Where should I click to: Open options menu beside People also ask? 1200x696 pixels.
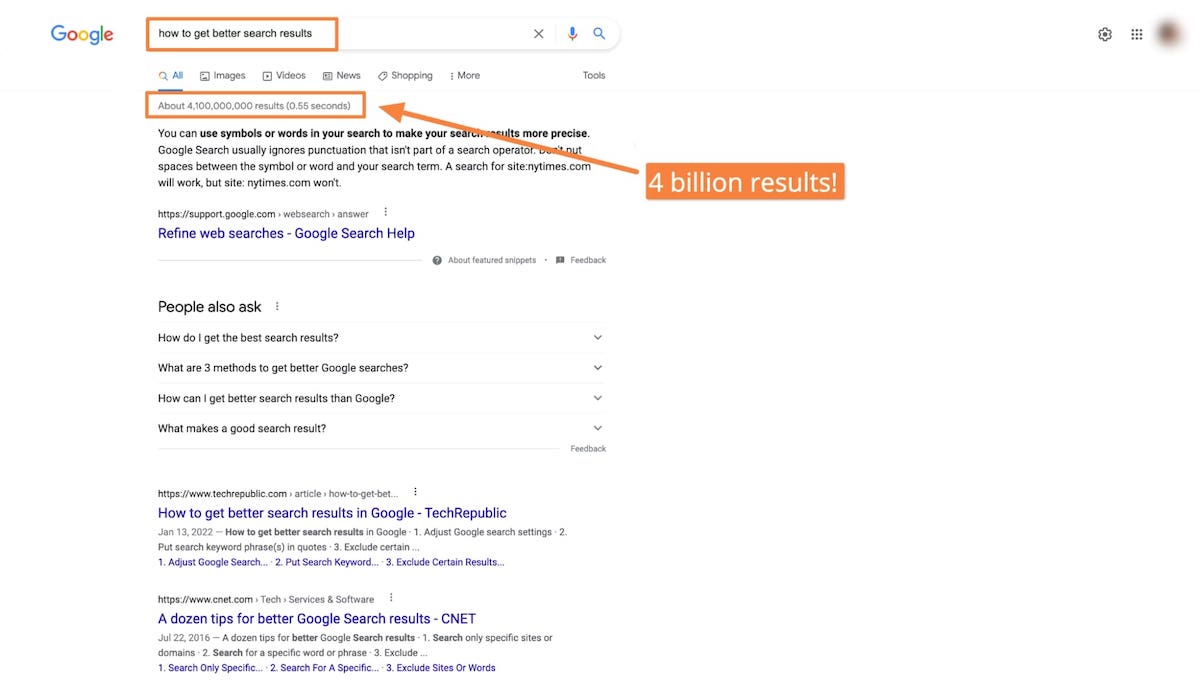click(x=277, y=307)
